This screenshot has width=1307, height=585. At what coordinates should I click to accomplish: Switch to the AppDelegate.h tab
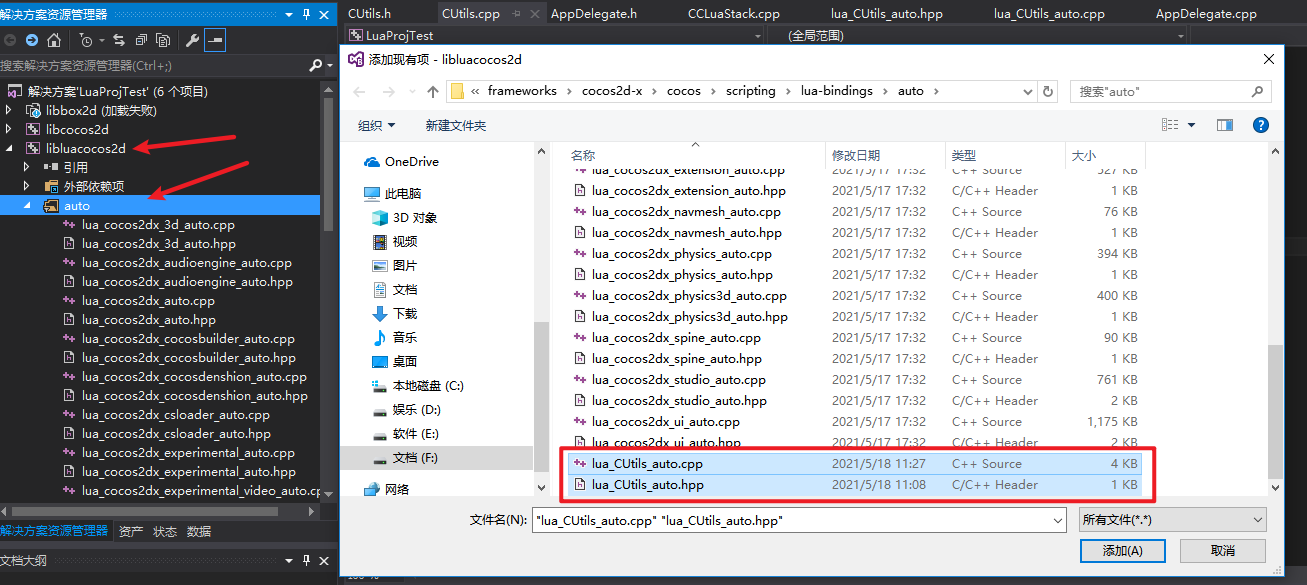(x=594, y=14)
